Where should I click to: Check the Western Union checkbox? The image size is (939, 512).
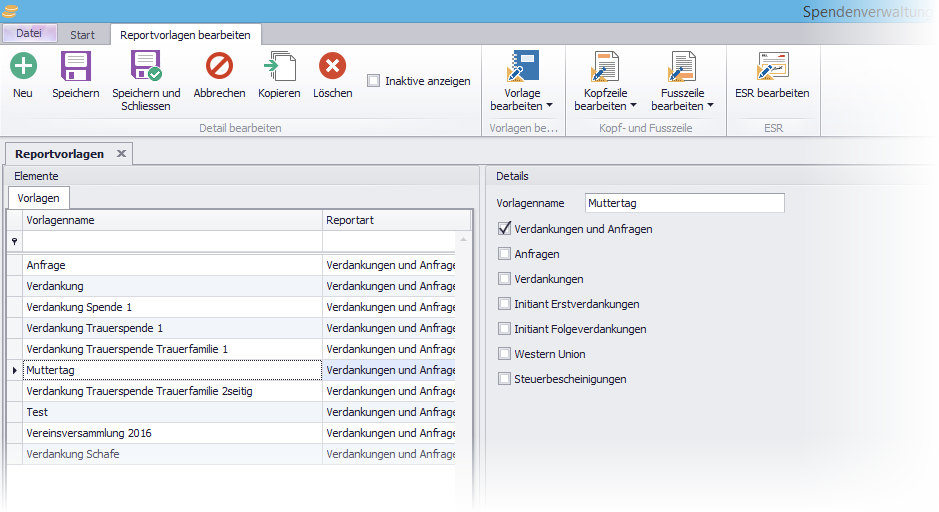click(x=505, y=354)
